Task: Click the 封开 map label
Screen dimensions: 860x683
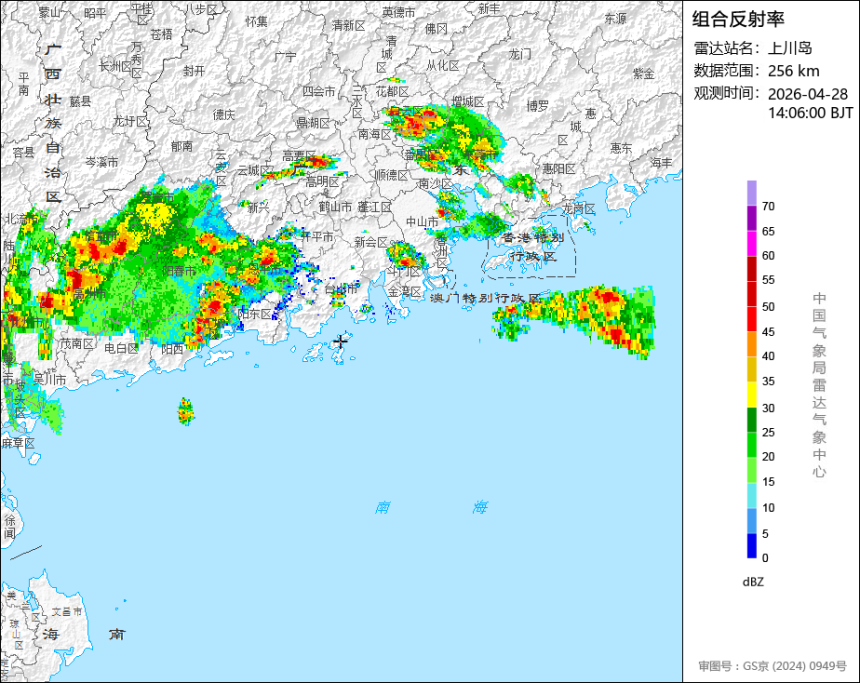Action: [x=194, y=71]
